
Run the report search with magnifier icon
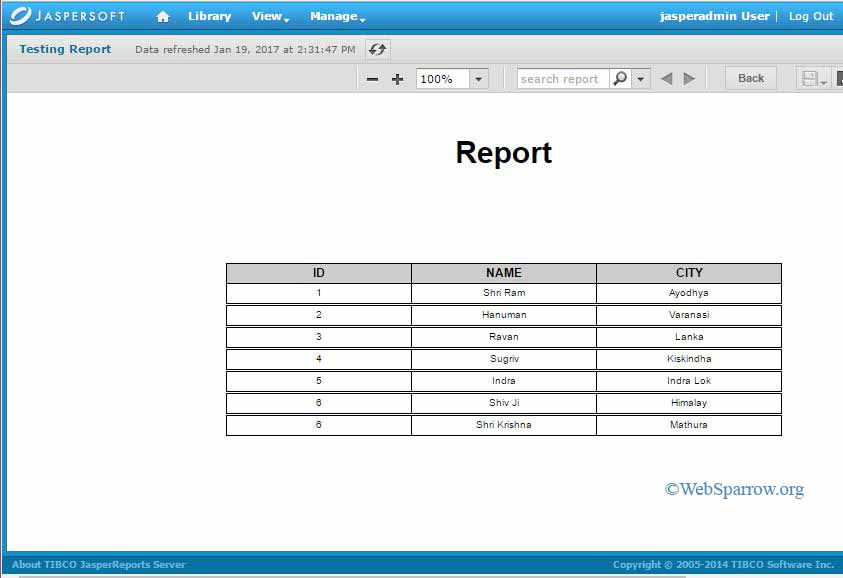[621, 78]
